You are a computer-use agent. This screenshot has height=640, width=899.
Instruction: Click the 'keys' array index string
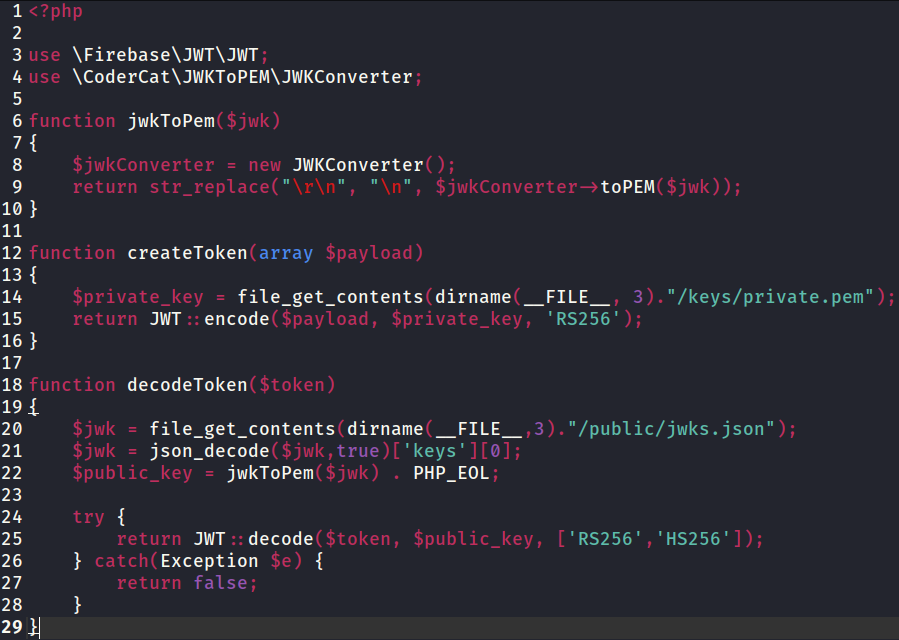point(434,451)
